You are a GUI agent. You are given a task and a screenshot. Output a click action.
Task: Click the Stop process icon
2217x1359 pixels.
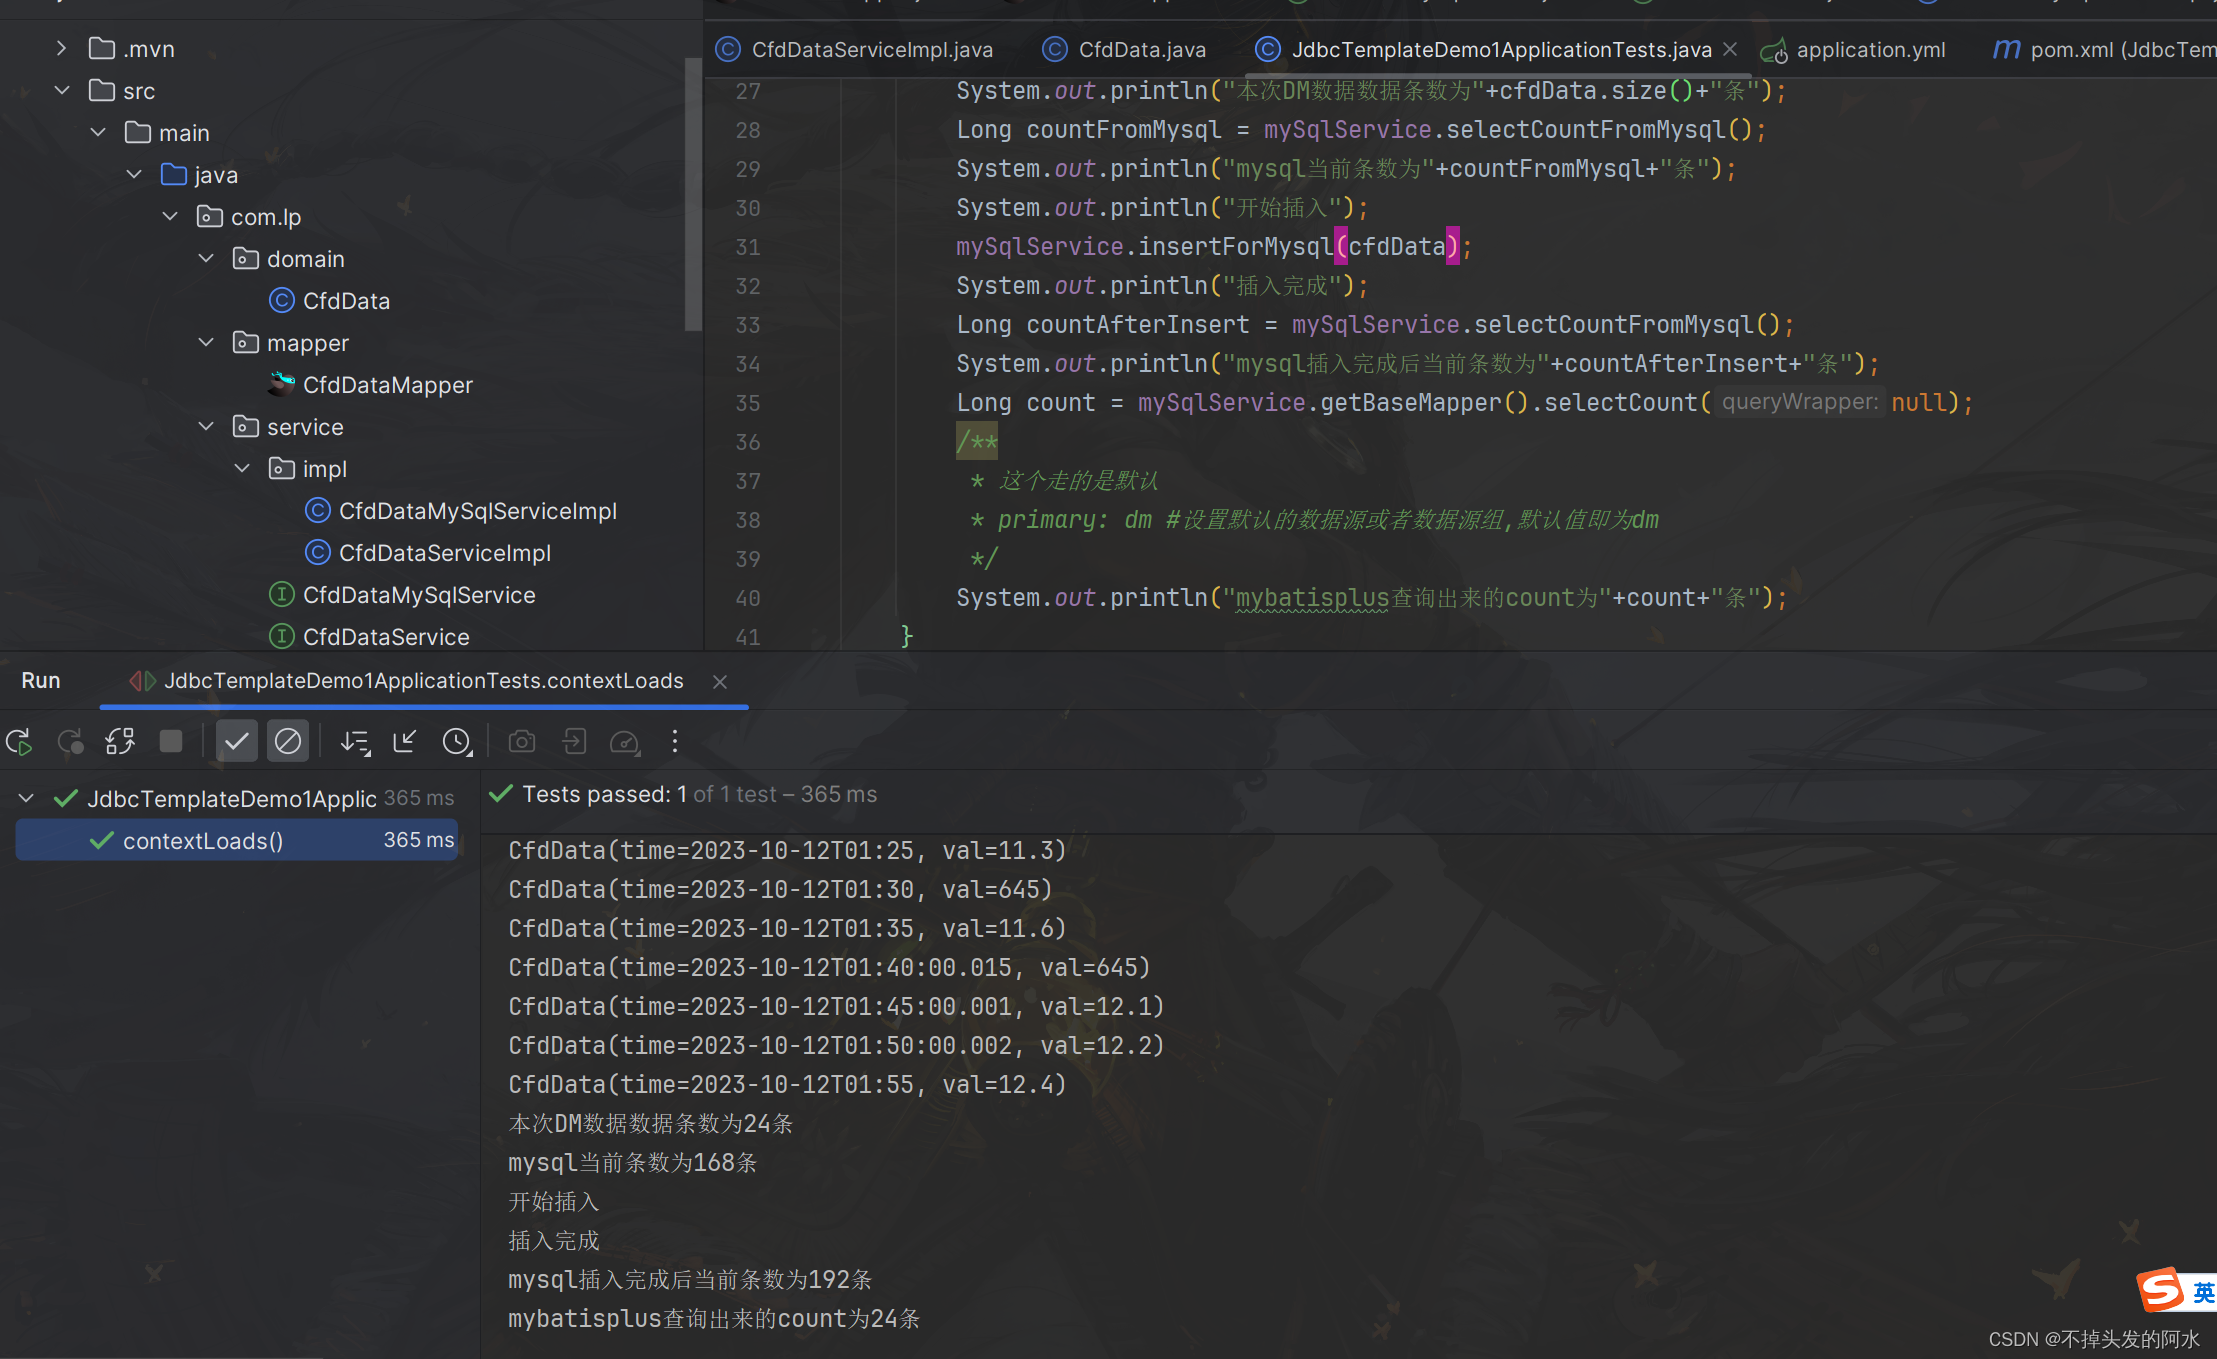[x=171, y=741]
